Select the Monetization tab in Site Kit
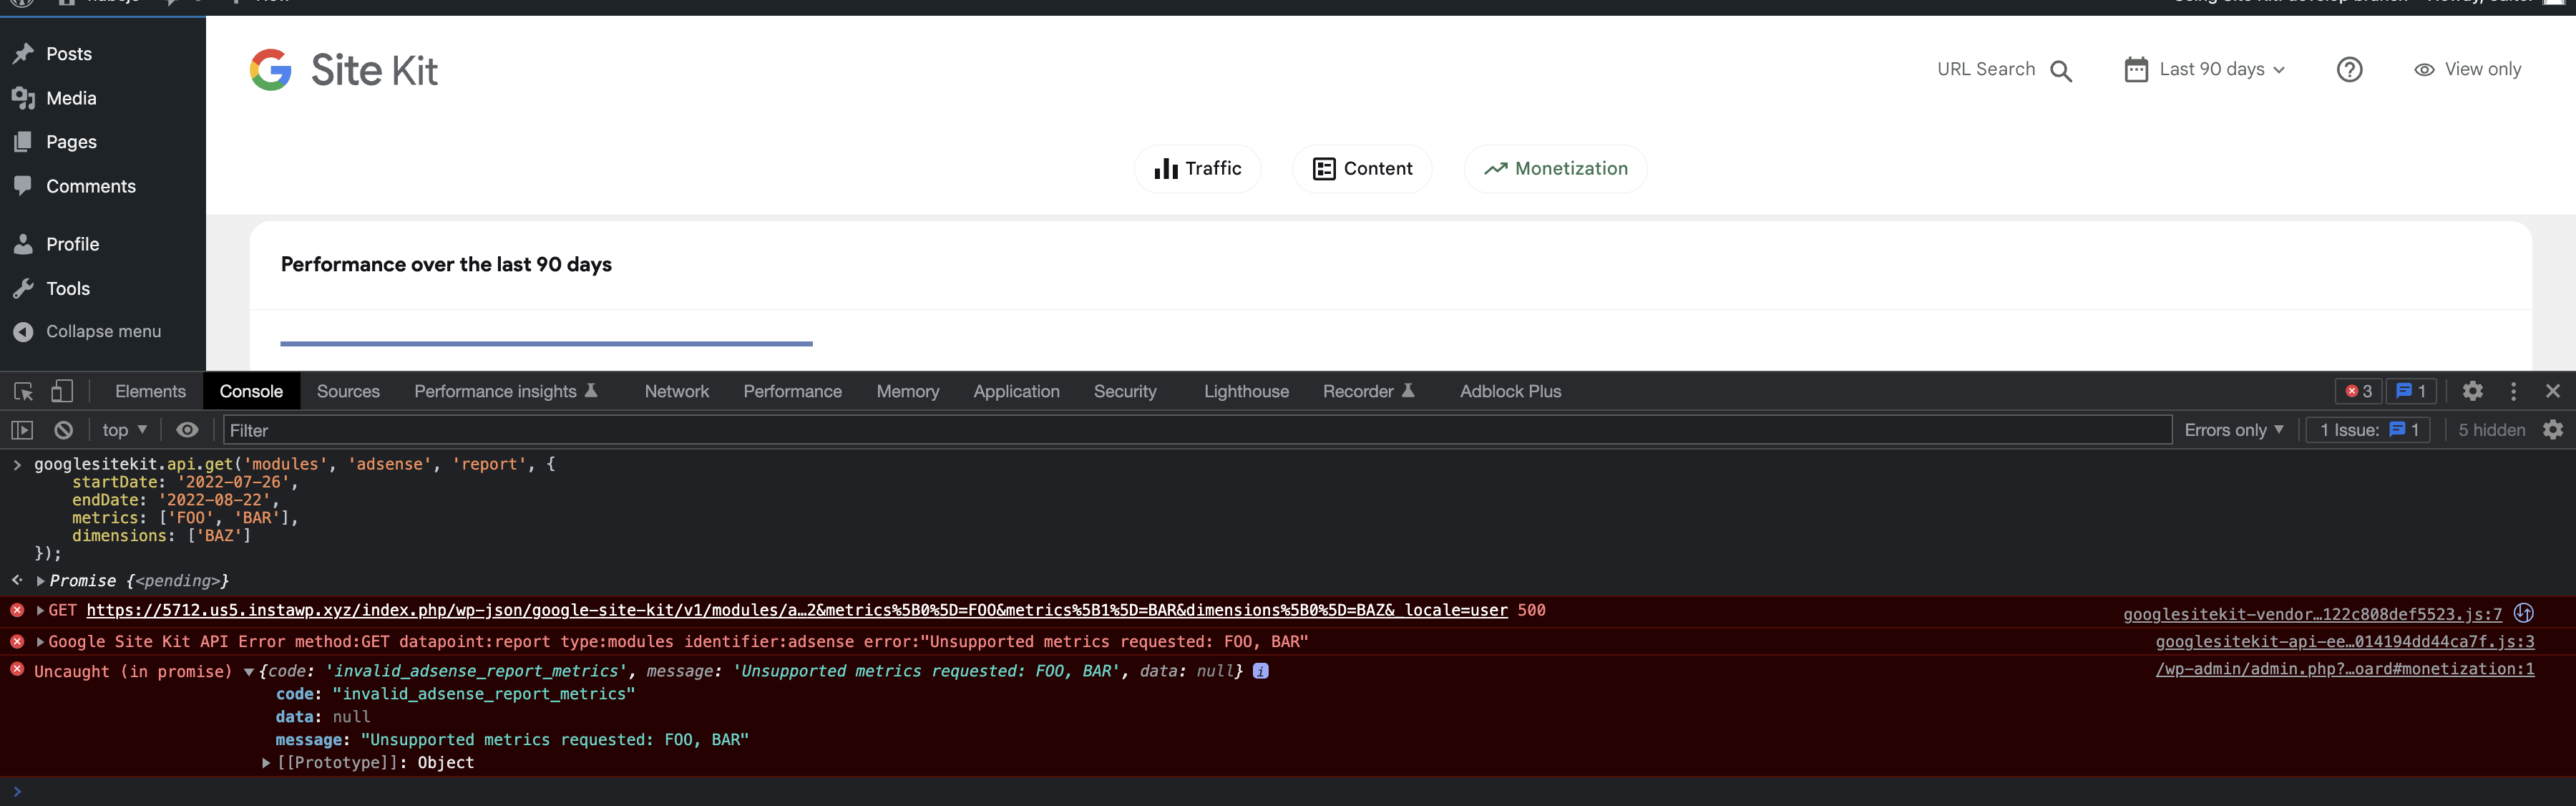2576x806 pixels. pos(1555,168)
